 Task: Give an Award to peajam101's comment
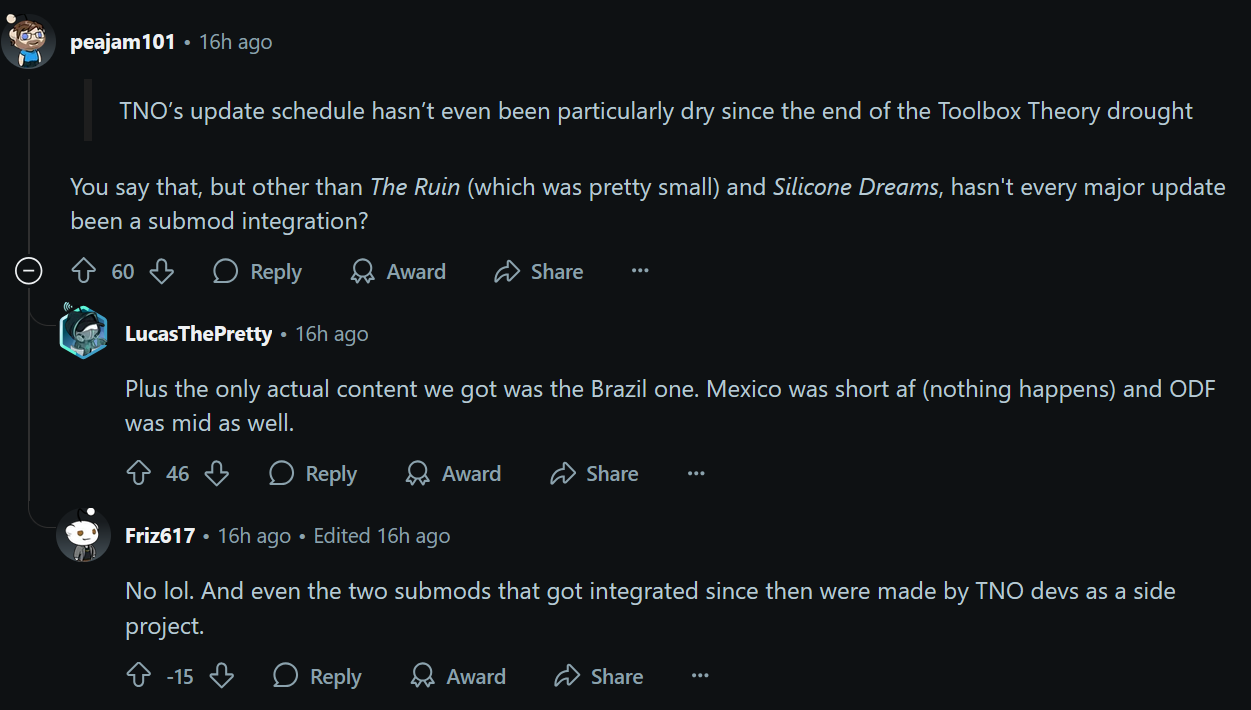point(398,271)
